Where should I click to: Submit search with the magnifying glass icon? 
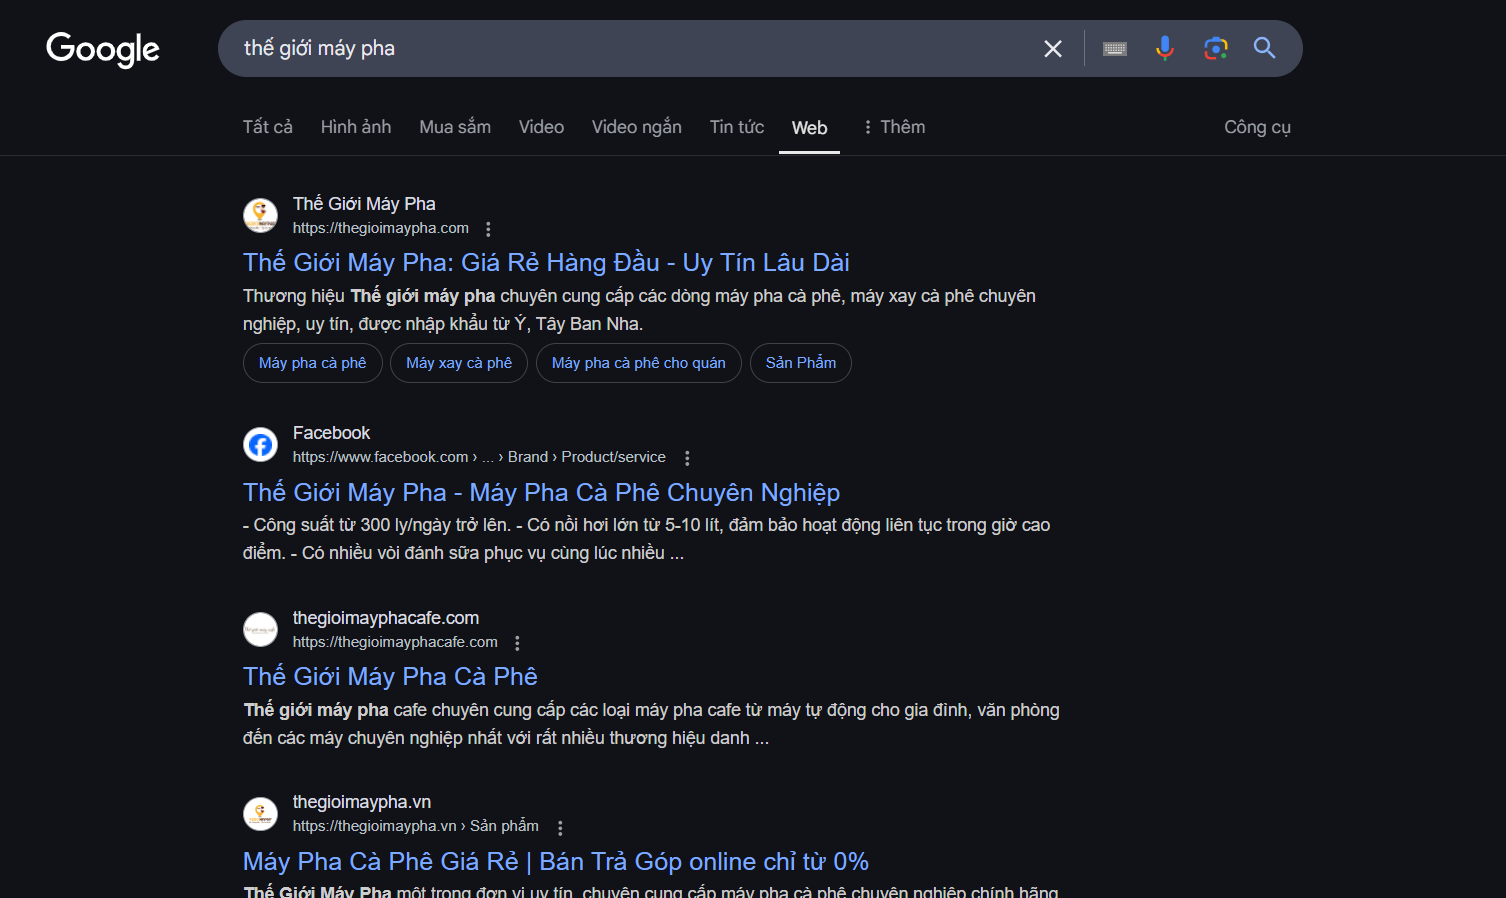(1265, 48)
